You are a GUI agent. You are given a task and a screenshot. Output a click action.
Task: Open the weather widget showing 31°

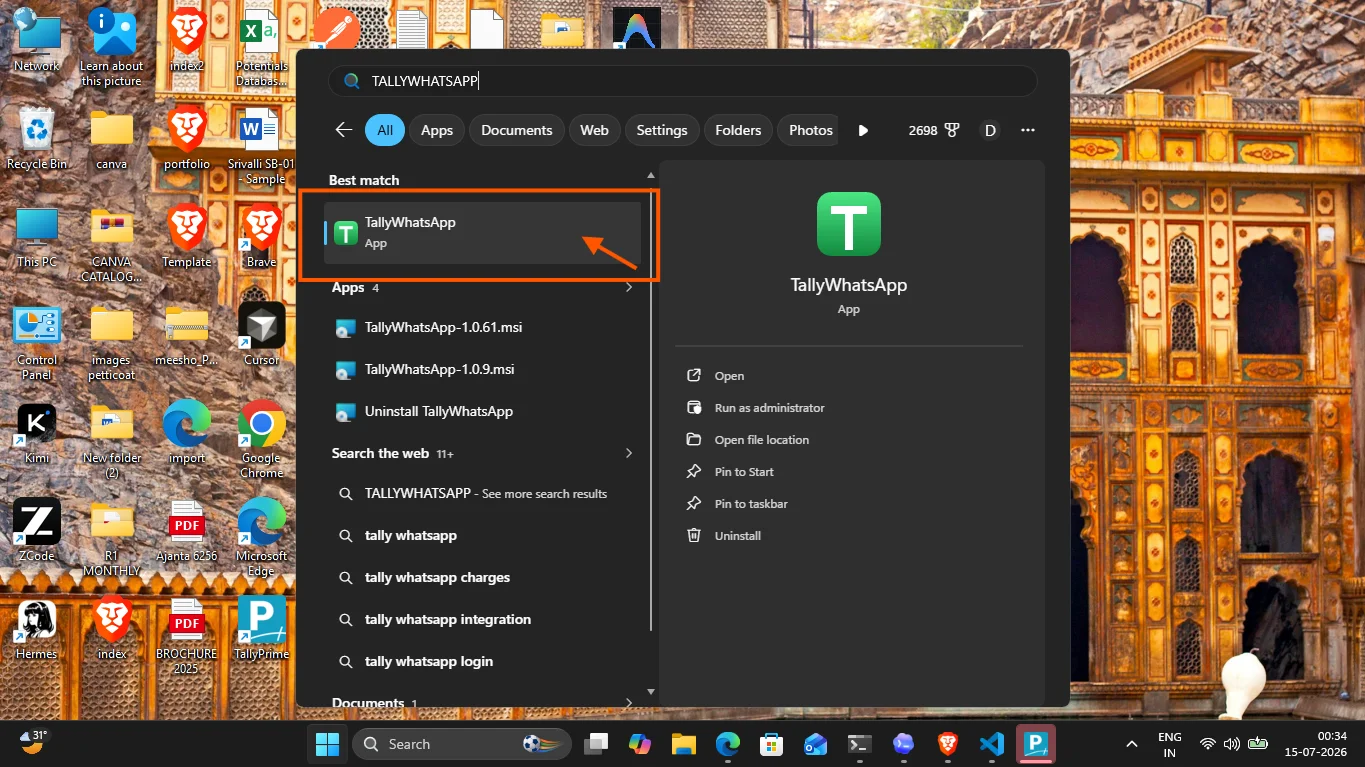pos(34,741)
